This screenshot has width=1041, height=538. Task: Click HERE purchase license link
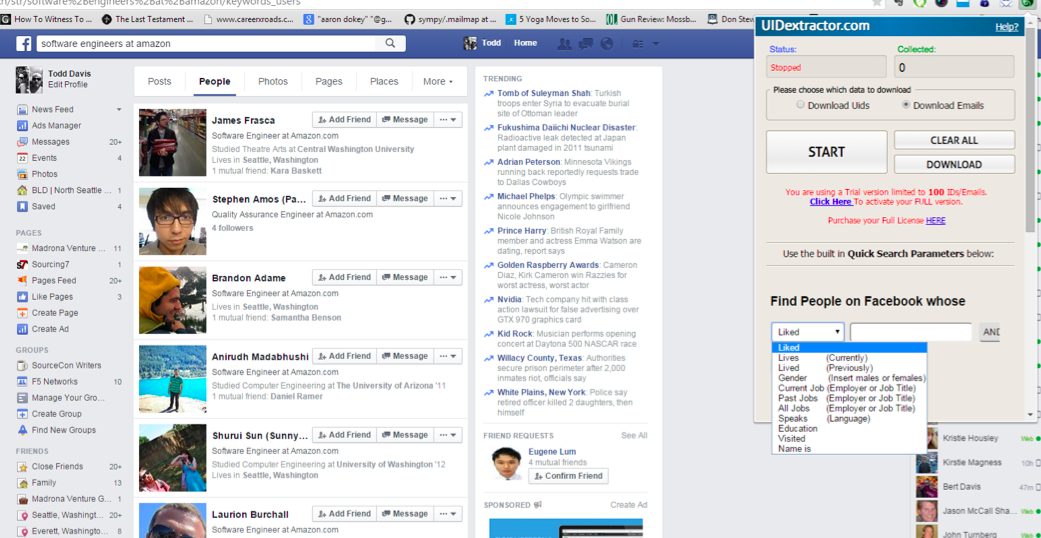coord(935,220)
